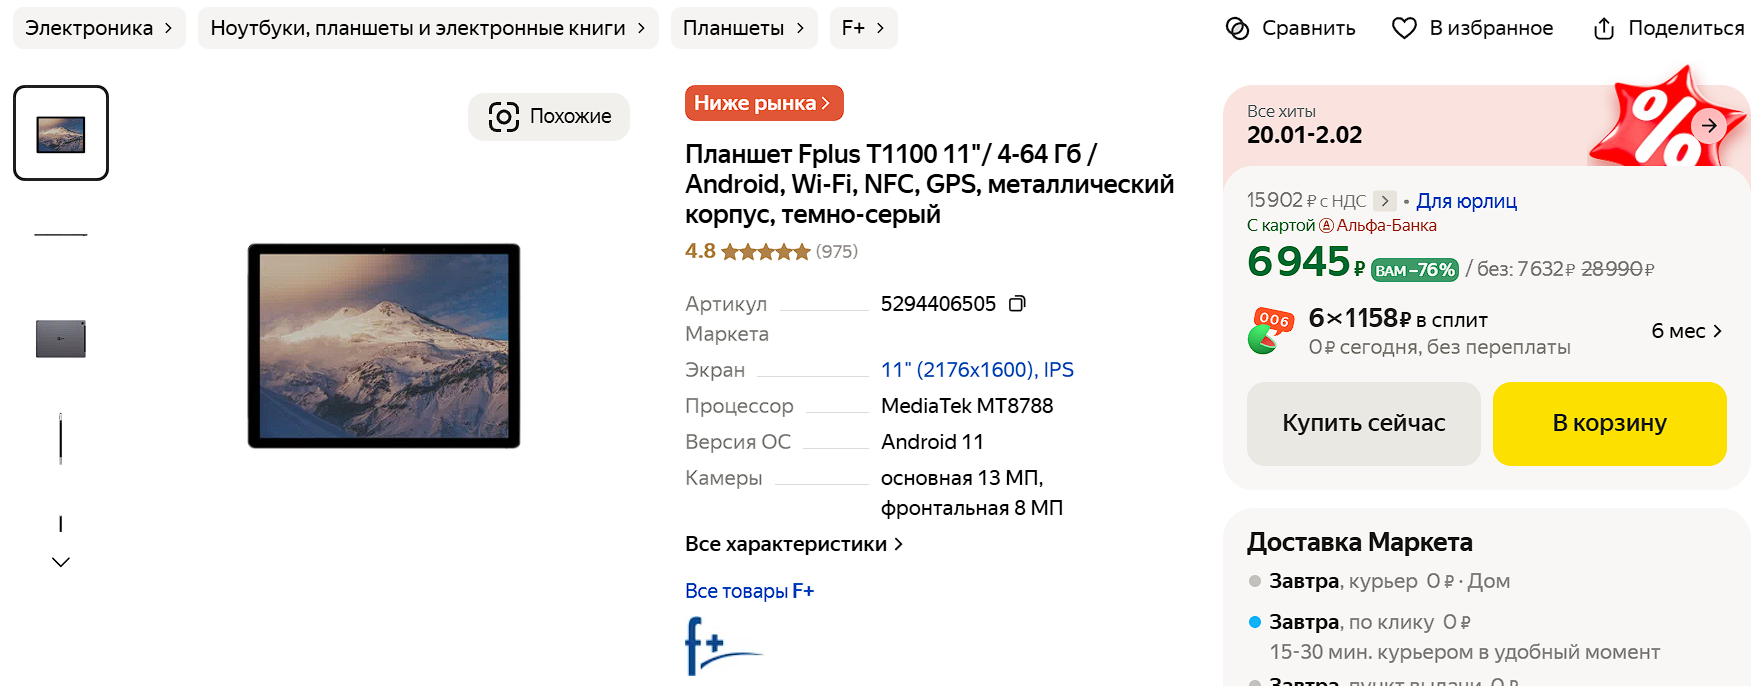Click the camera icon for similar items (Похожие)
This screenshot has height=686, width=1755.
click(x=504, y=116)
